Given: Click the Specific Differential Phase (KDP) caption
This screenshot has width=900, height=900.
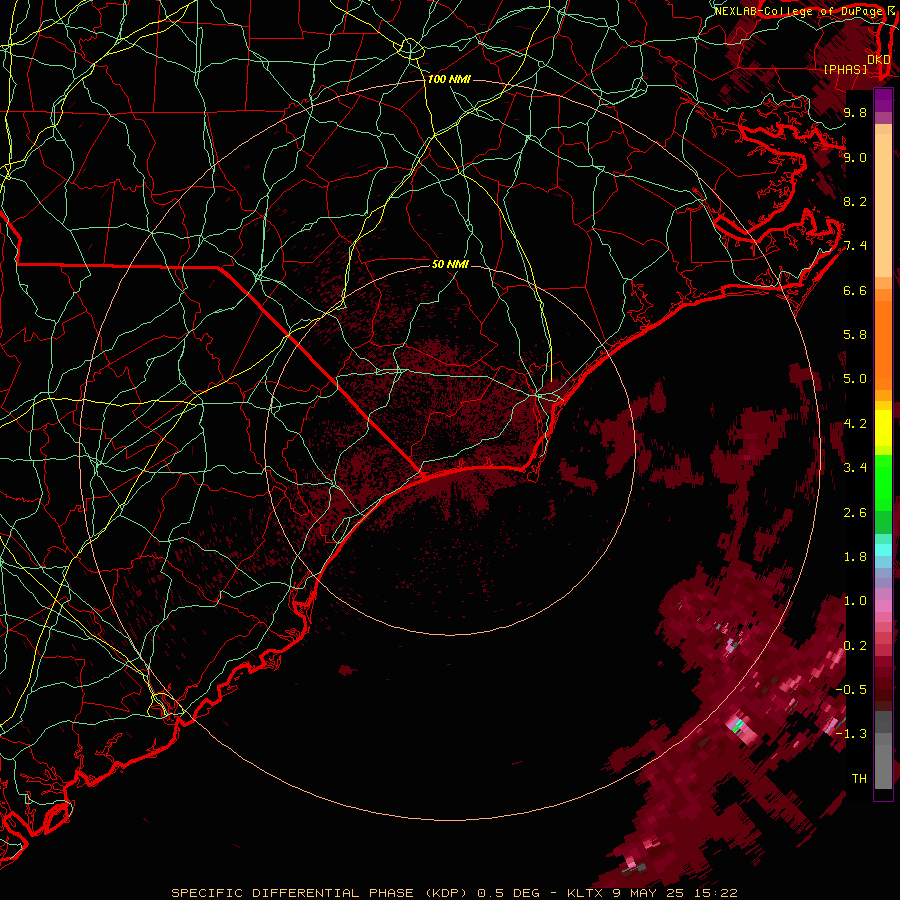Looking at the screenshot, I should pos(321,893).
